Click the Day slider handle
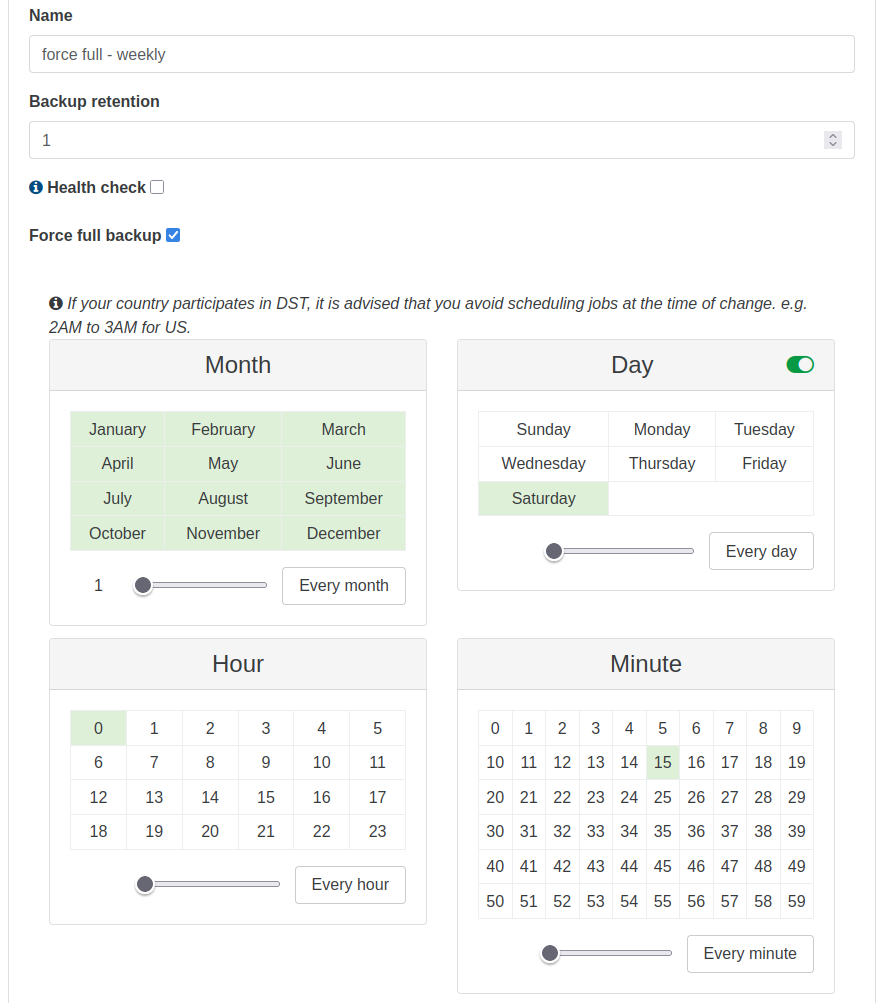This screenshot has width=883, height=1003. coord(554,551)
